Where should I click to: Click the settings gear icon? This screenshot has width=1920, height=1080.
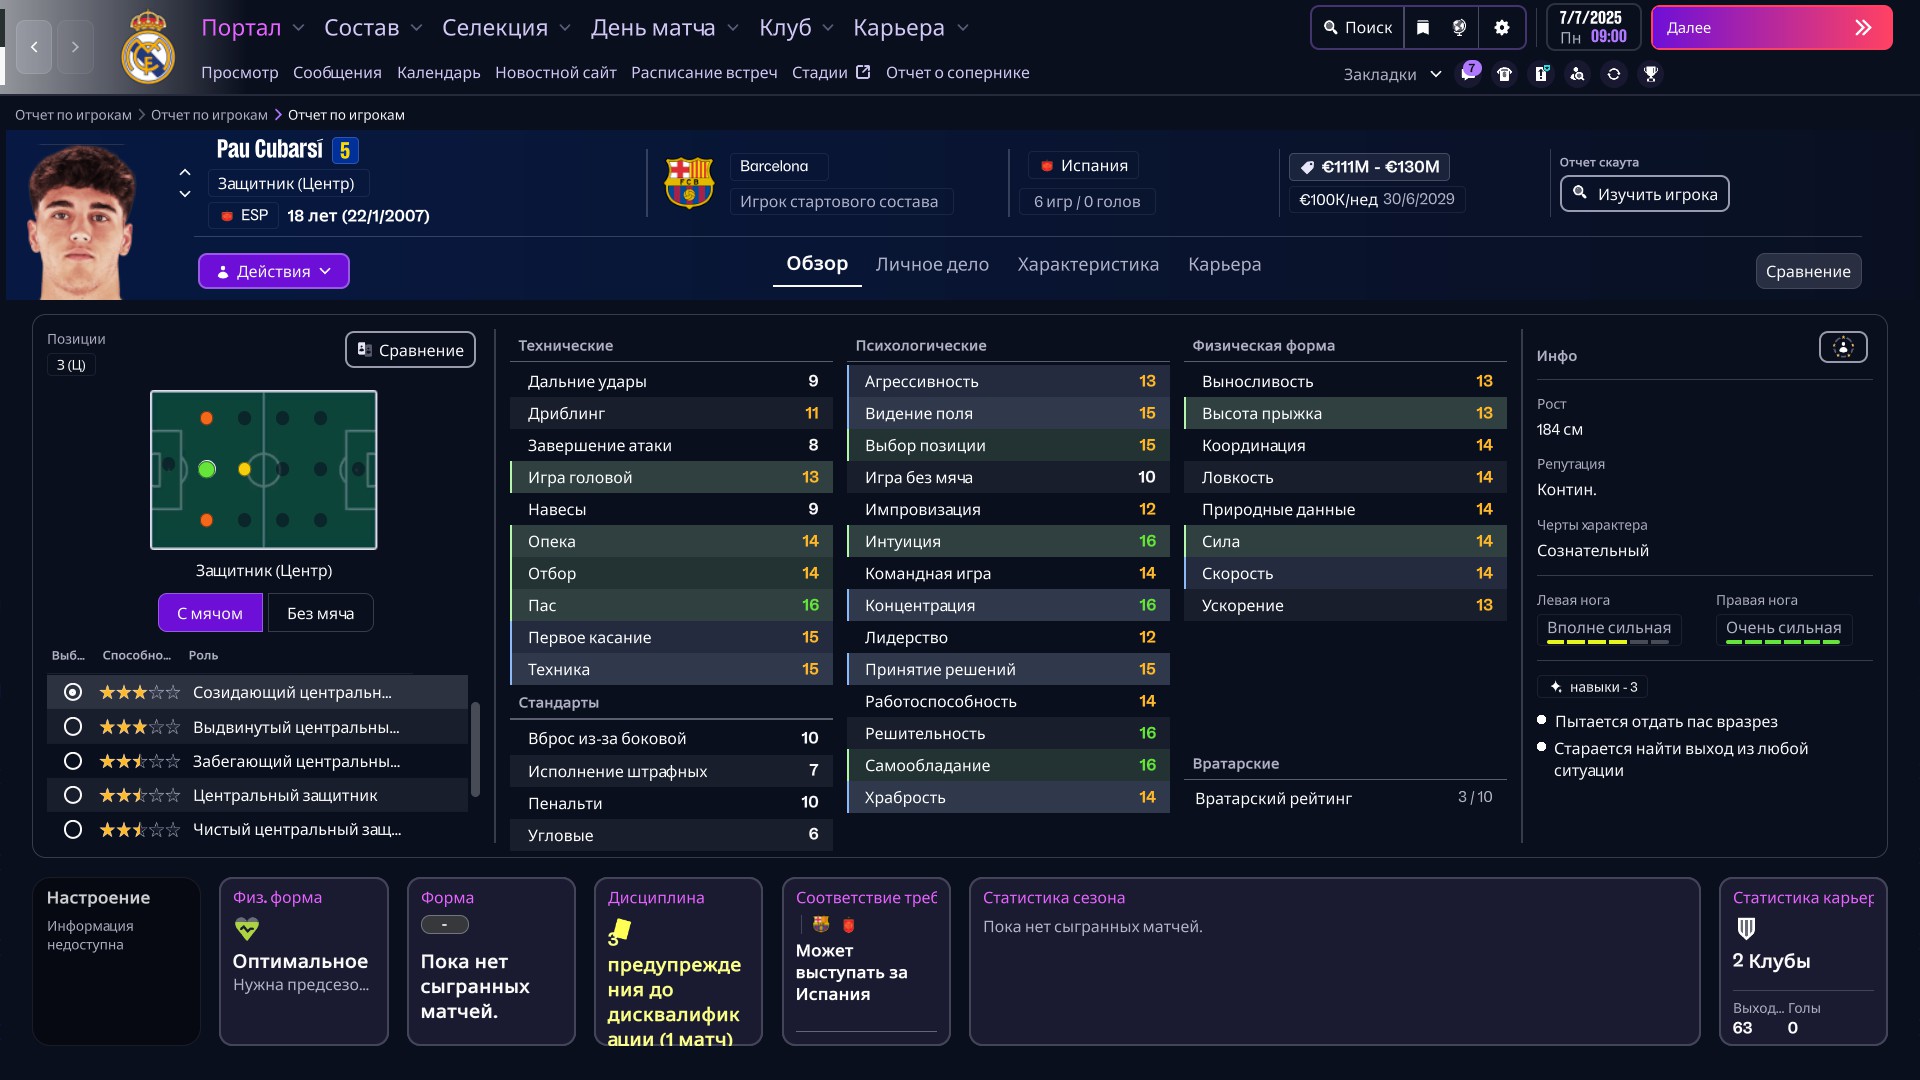[1501, 28]
